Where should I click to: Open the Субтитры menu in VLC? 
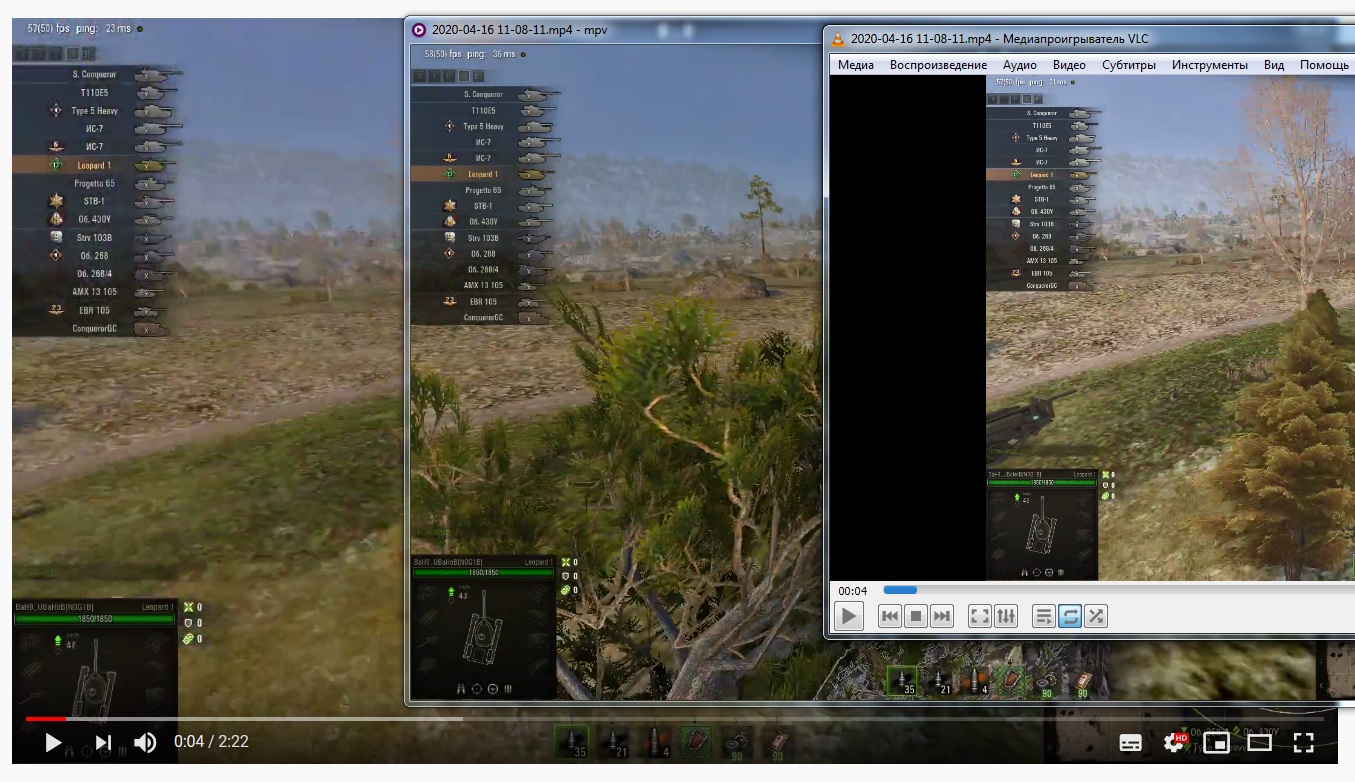coord(1129,65)
